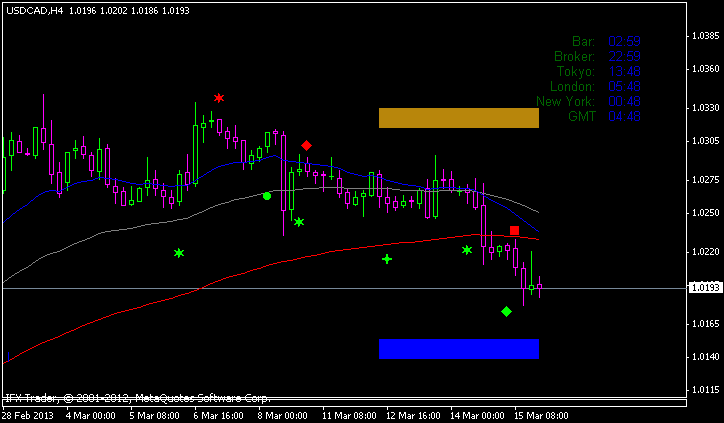Select the leftmost green asterisk marker
The image size is (724, 423).
click(179, 253)
